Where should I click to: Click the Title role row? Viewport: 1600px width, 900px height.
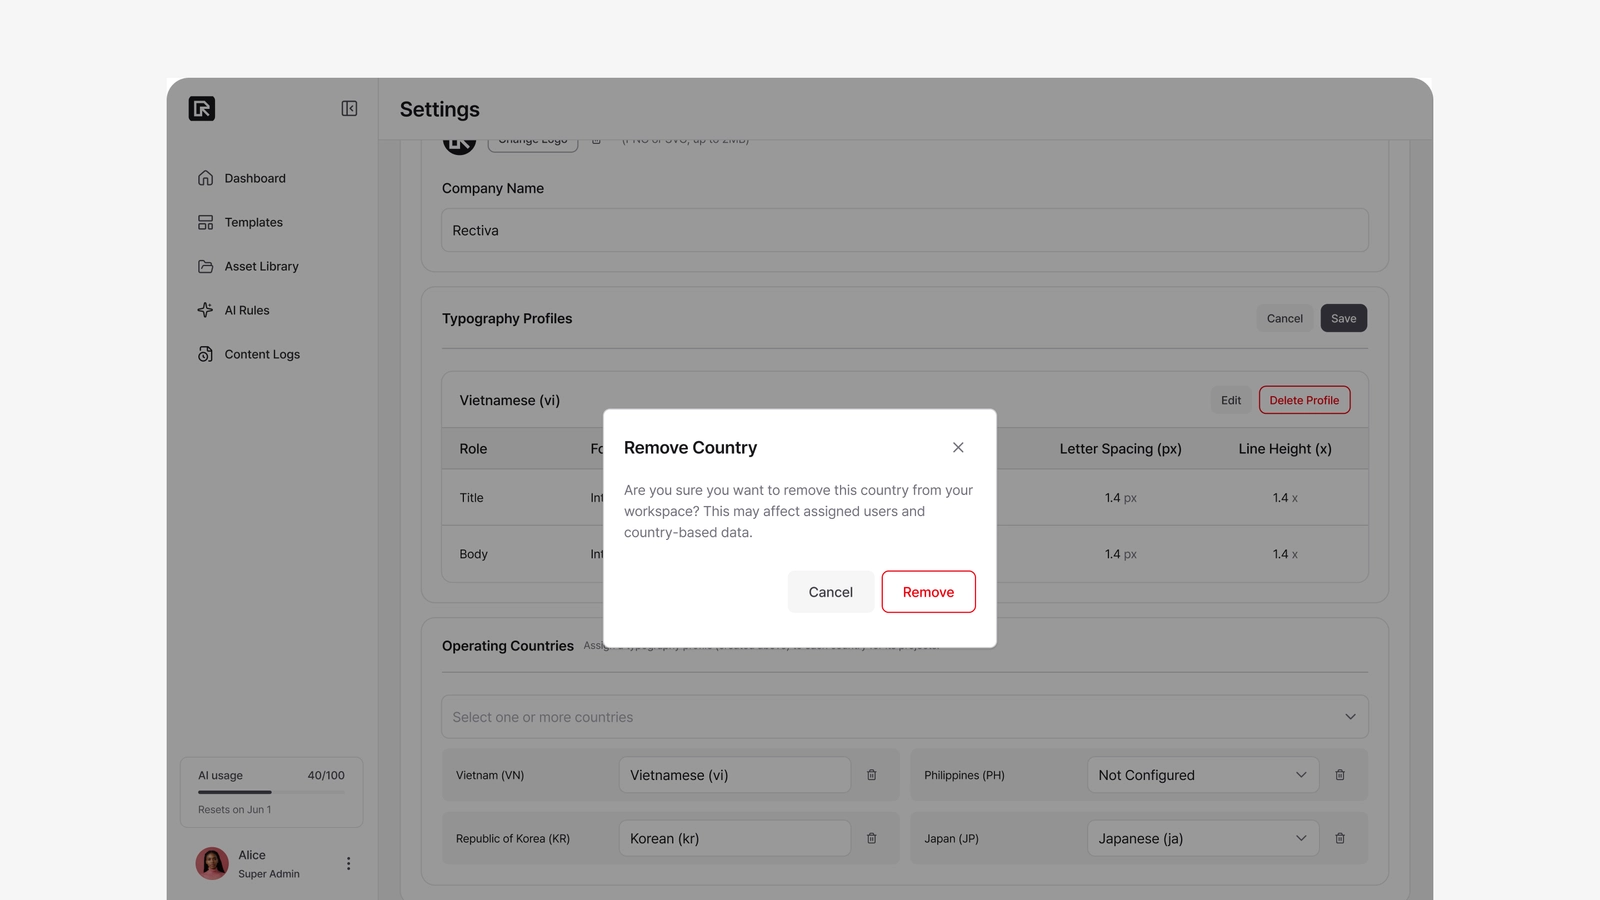coord(905,498)
